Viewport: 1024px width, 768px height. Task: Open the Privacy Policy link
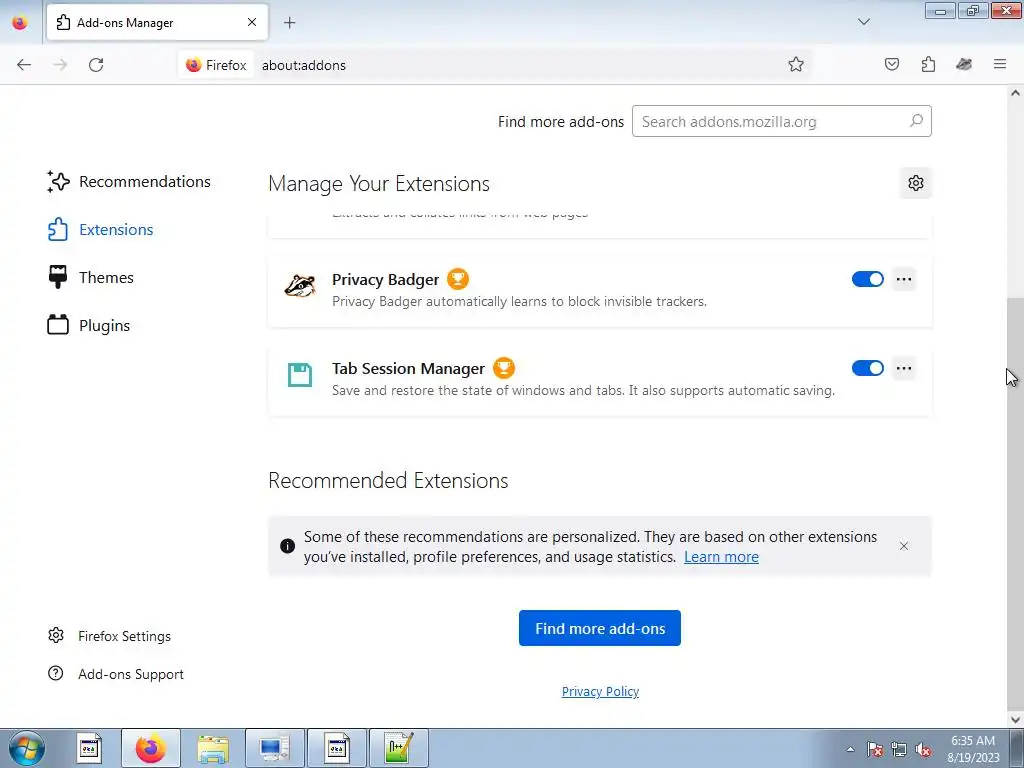[x=600, y=692]
